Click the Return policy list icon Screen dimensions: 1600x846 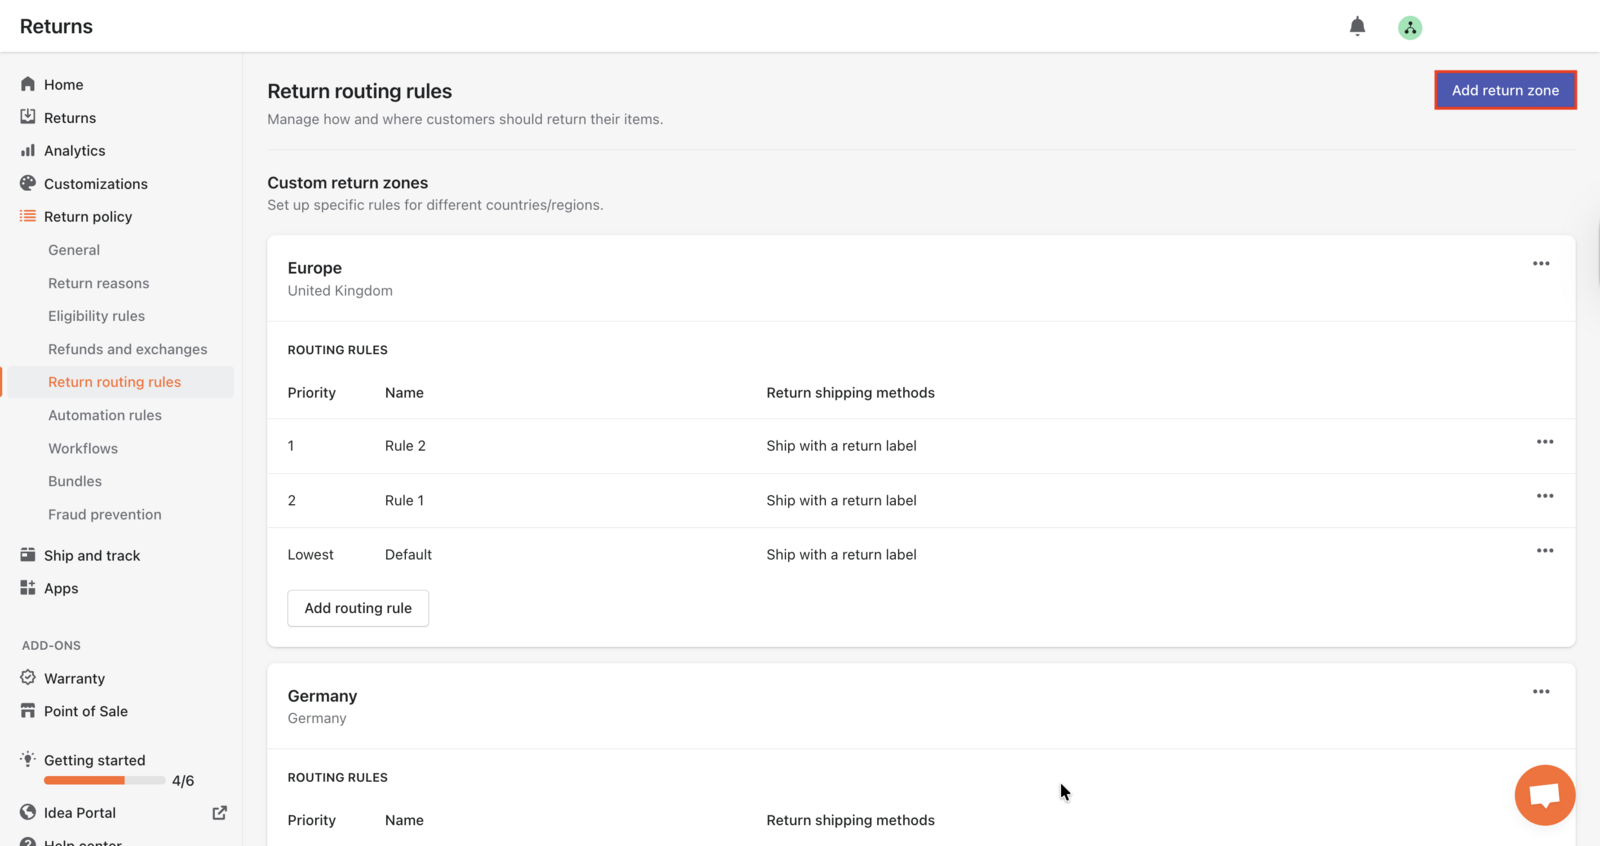[28, 216]
